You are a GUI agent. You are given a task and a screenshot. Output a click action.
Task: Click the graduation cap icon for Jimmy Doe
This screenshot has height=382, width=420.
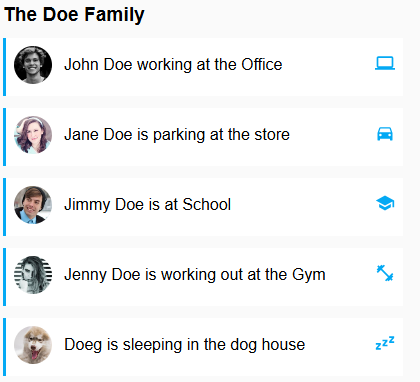pos(385,203)
